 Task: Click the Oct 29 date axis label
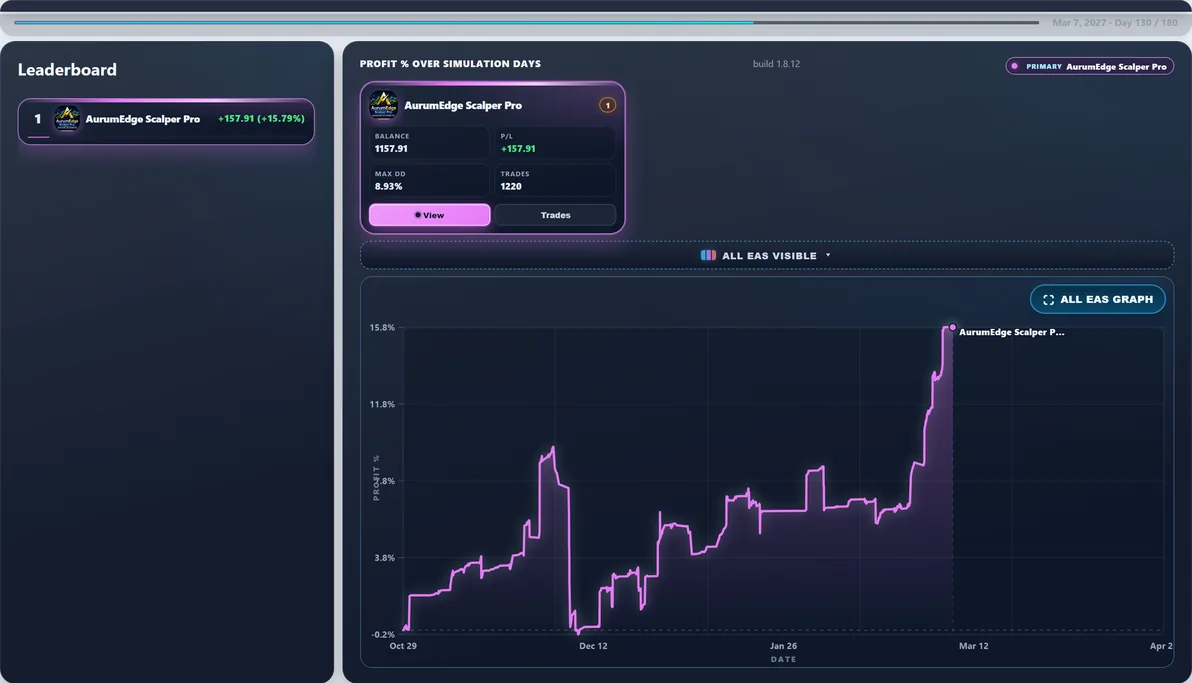[403, 646]
